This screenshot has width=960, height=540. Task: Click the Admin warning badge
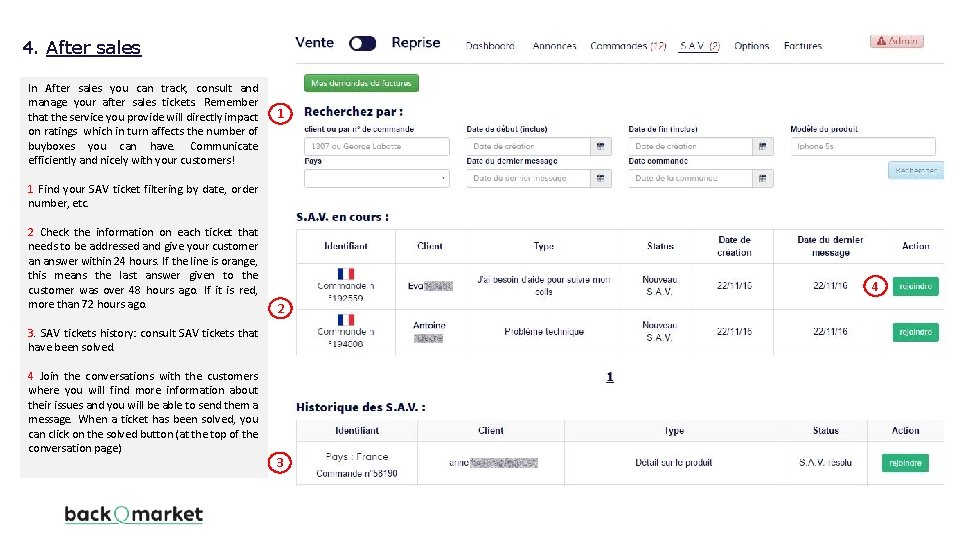(x=896, y=41)
